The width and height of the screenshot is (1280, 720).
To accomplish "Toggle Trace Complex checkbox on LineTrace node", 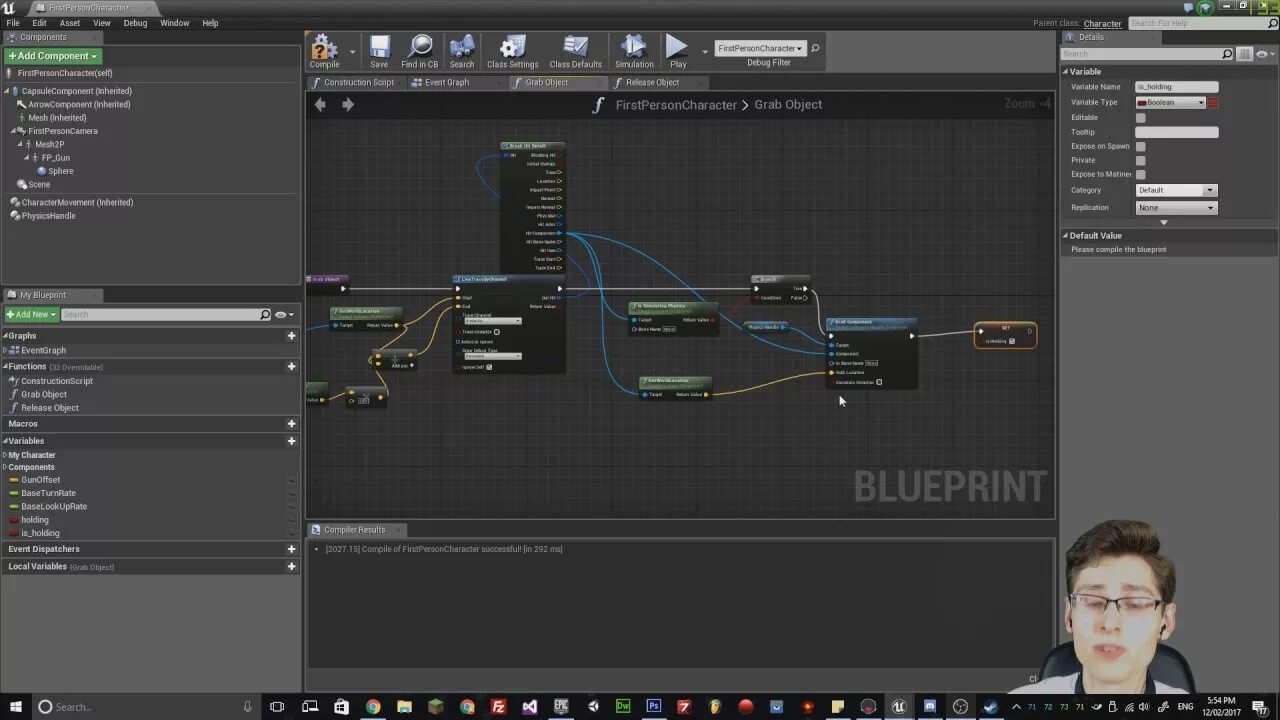I will [x=496, y=332].
